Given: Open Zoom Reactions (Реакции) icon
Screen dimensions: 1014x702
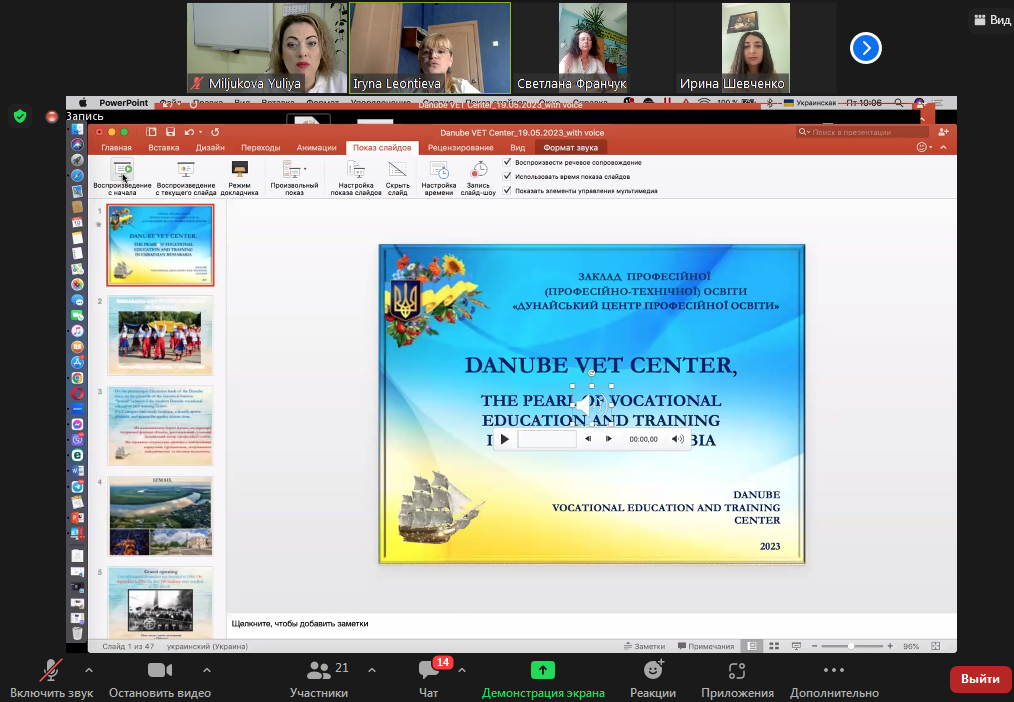Looking at the screenshot, I should [x=653, y=670].
